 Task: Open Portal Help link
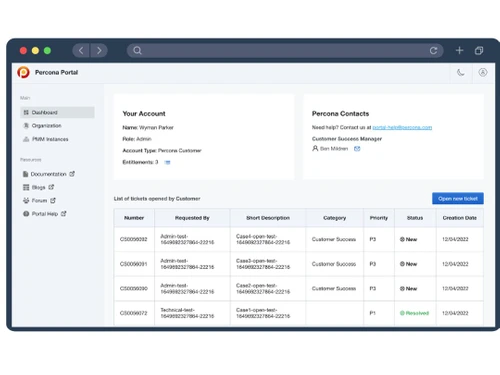(x=45, y=214)
